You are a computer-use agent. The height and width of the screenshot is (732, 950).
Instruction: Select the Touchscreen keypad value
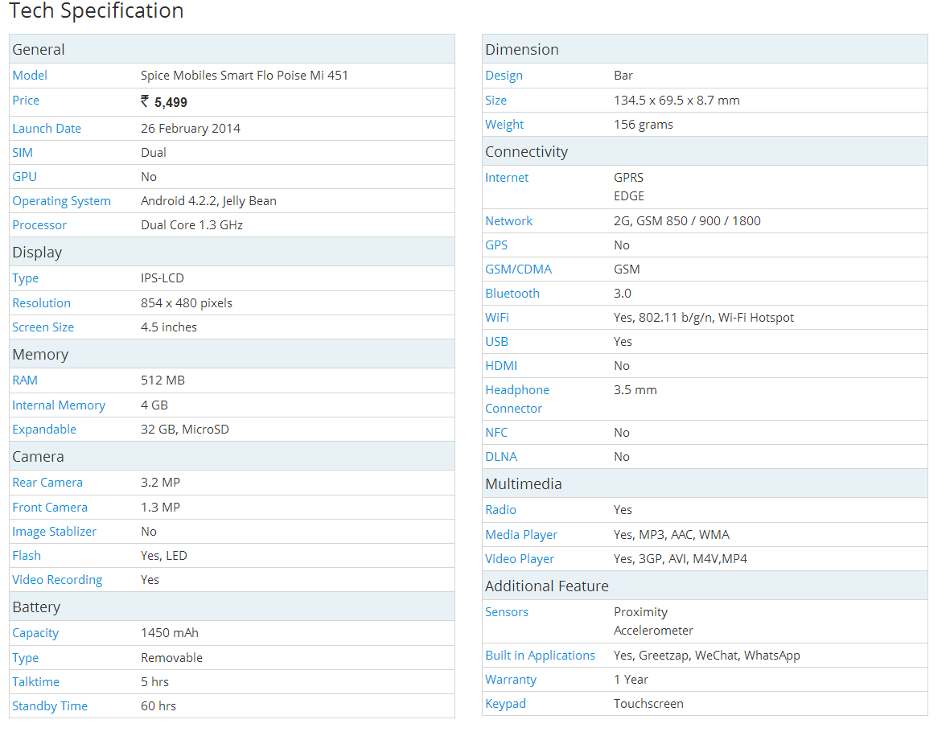648,705
